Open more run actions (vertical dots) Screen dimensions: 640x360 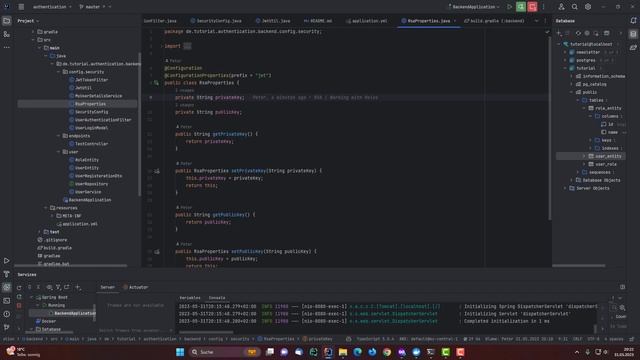pyautogui.click(x=543, y=7)
